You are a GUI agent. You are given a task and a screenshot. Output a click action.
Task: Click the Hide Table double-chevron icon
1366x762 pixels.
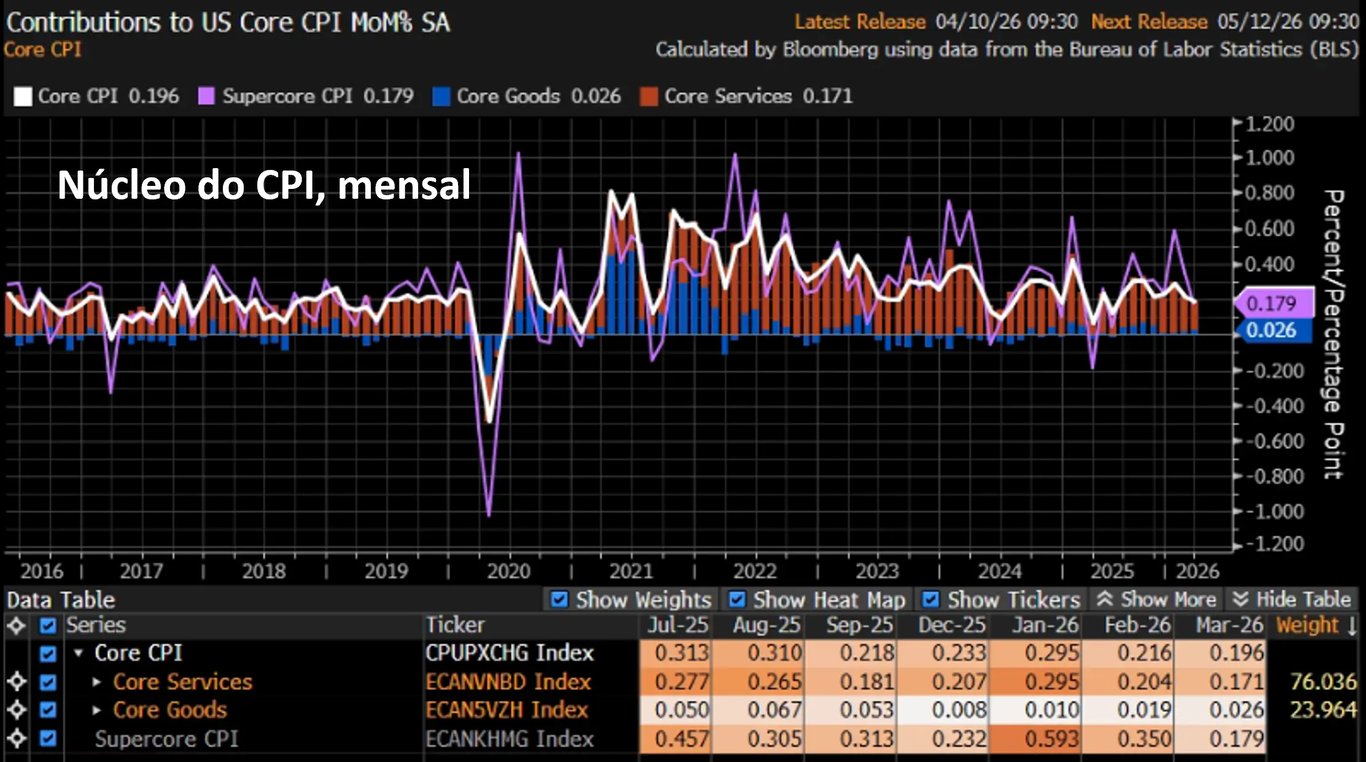1241,600
